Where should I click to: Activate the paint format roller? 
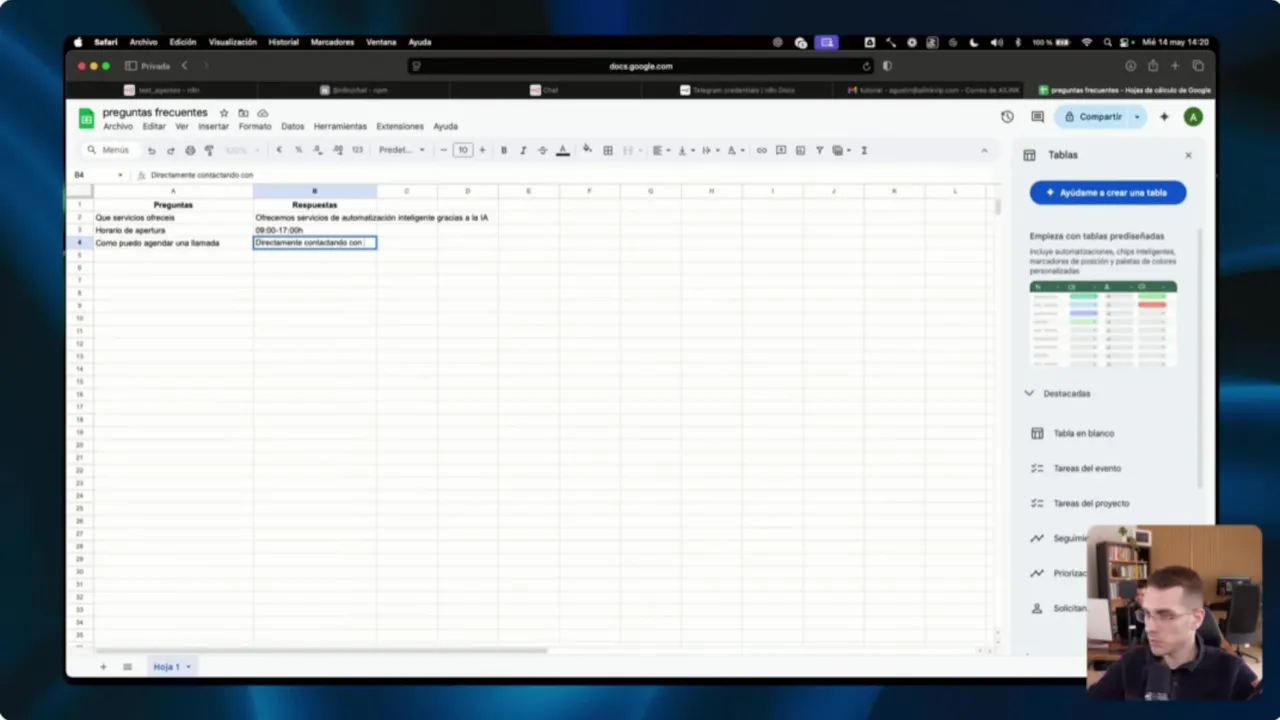pos(209,150)
